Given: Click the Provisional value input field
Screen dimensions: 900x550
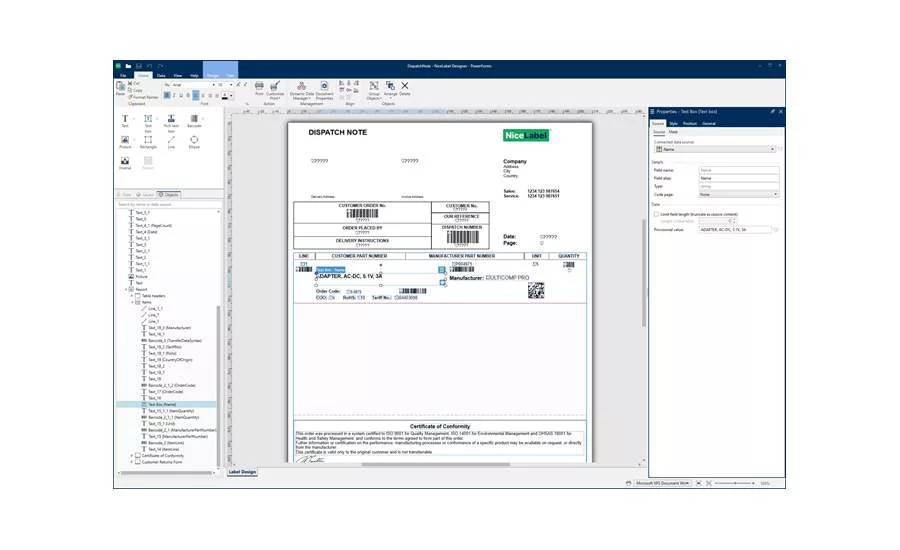Looking at the screenshot, I should [x=735, y=230].
